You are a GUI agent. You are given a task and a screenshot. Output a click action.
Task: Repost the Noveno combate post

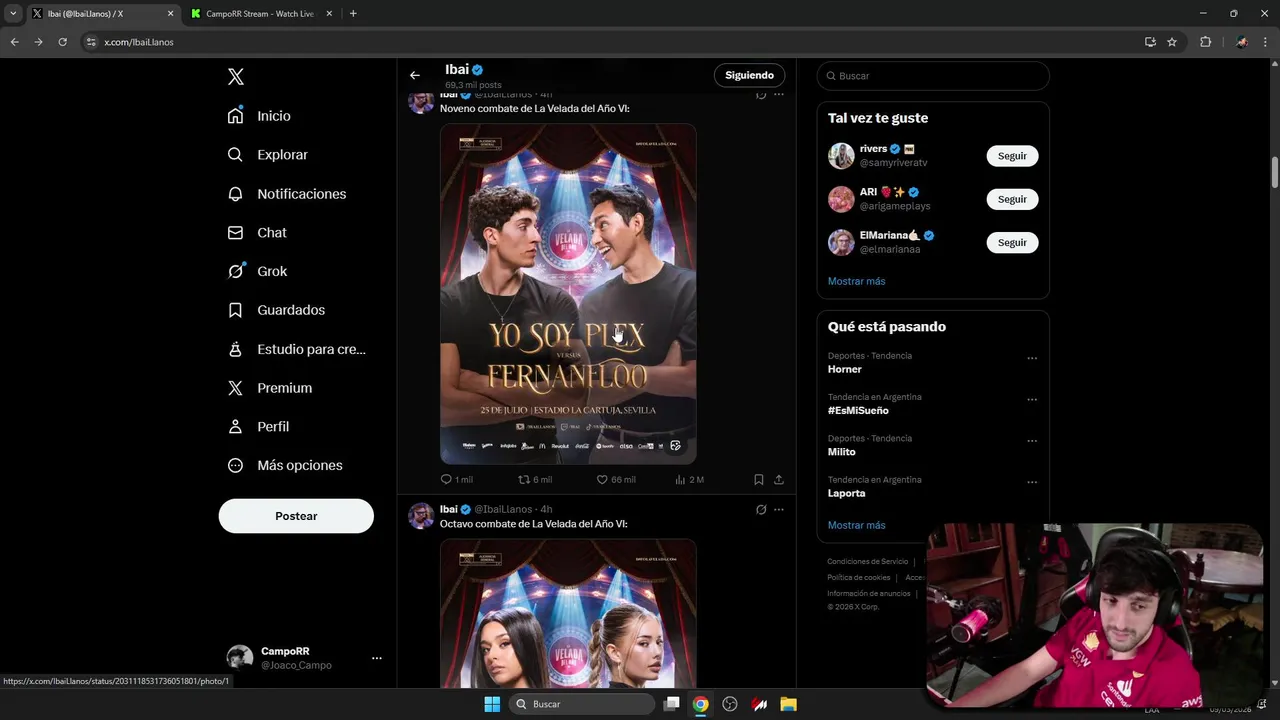[x=534, y=480]
